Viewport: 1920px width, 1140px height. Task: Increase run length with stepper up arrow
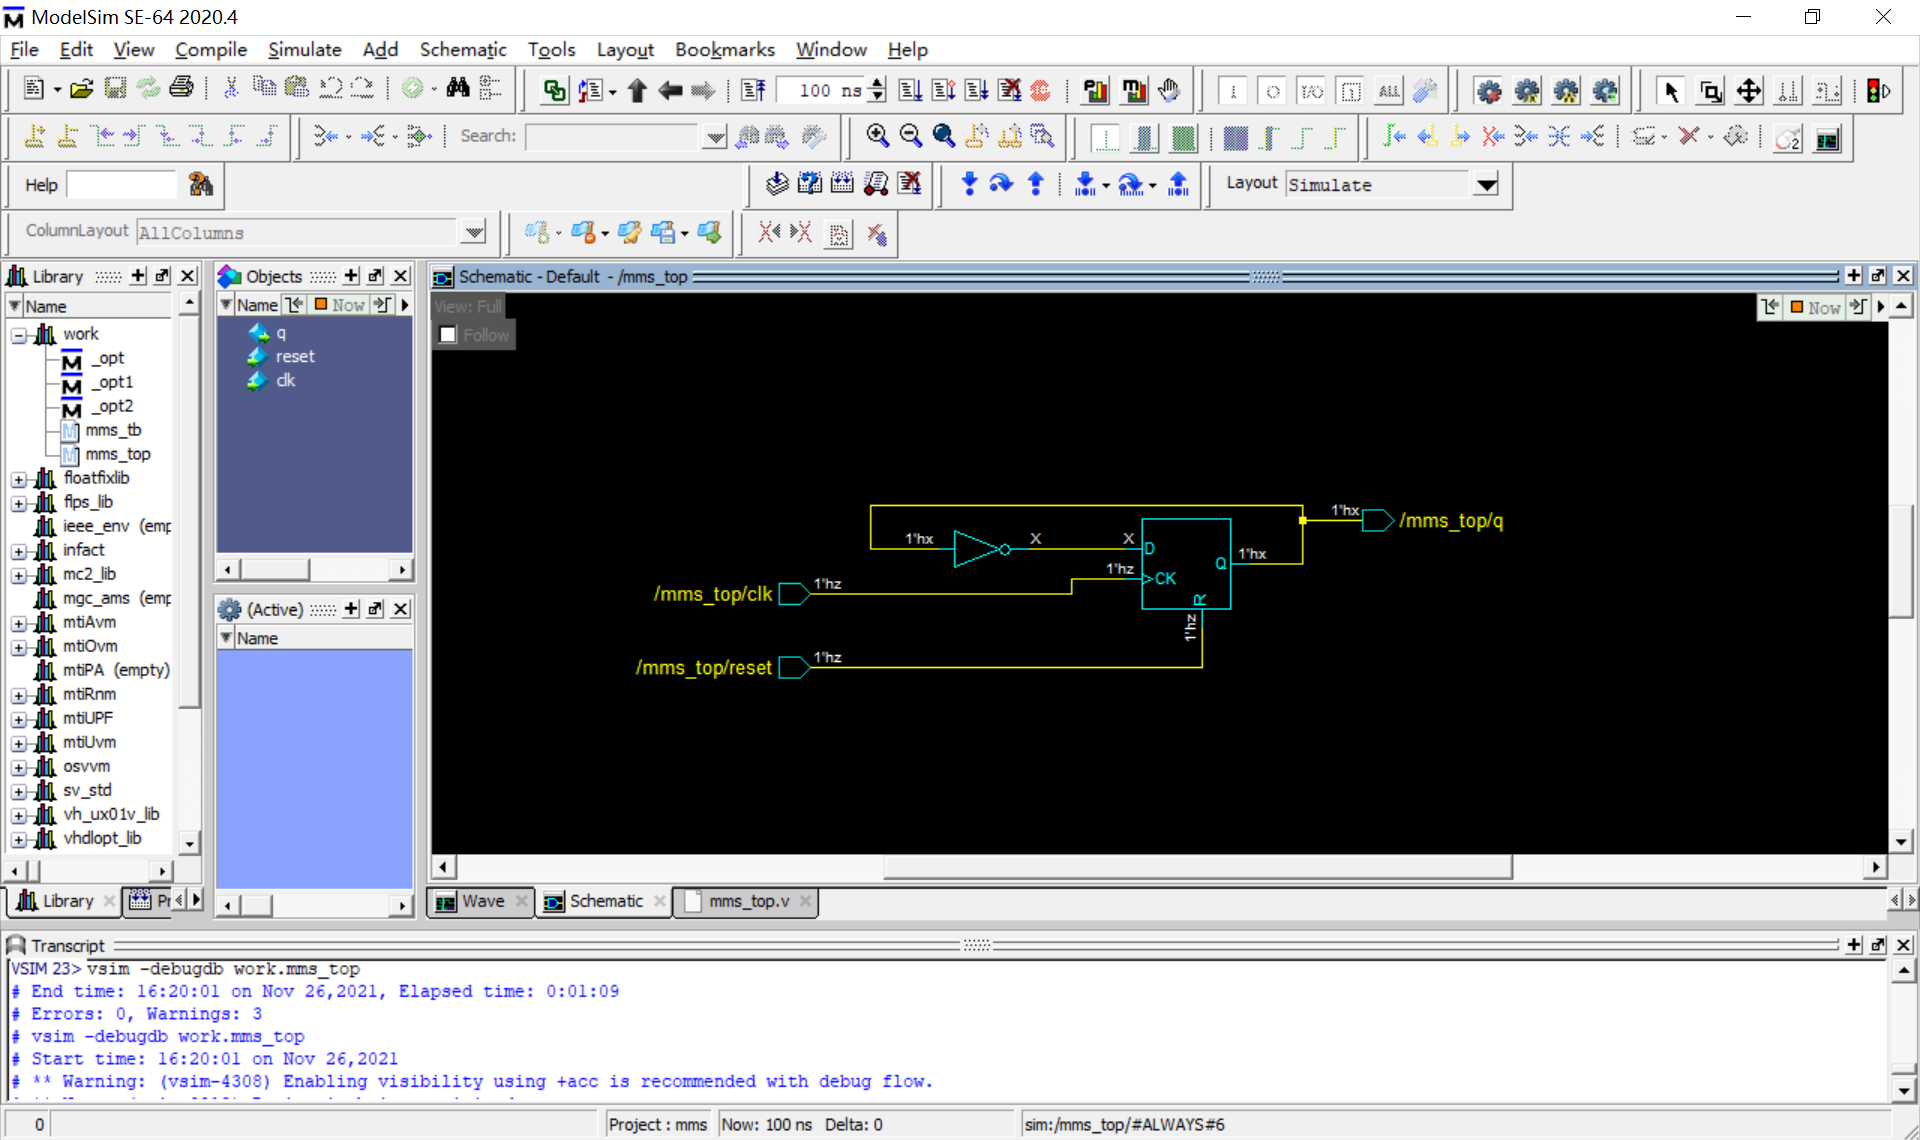point(877,84)
